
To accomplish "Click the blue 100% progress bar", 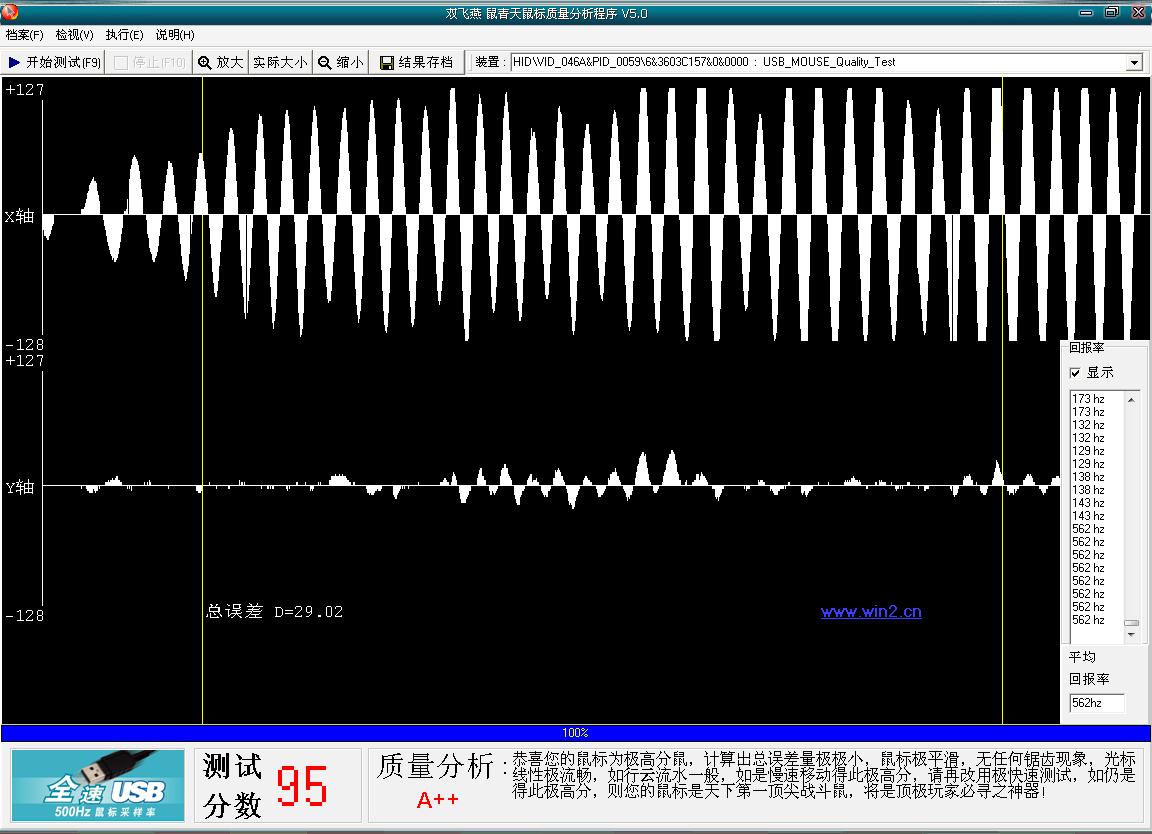I will 575,733.
